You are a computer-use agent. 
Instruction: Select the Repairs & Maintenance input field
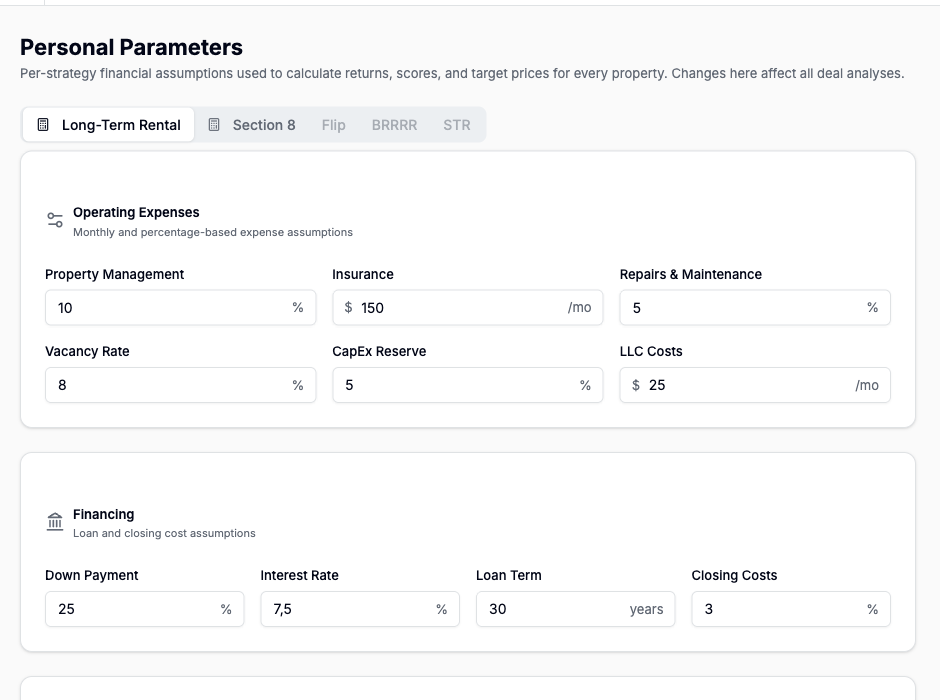tap(754, 307)
